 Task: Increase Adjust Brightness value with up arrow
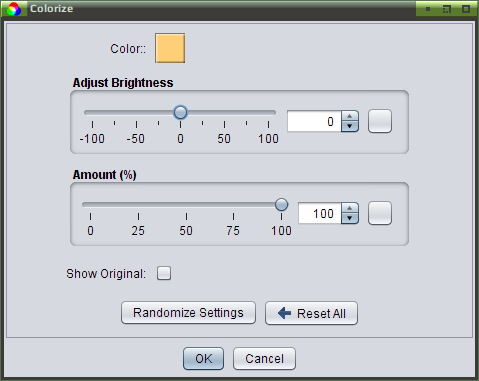pyautogui.click(x=350, y=116)
